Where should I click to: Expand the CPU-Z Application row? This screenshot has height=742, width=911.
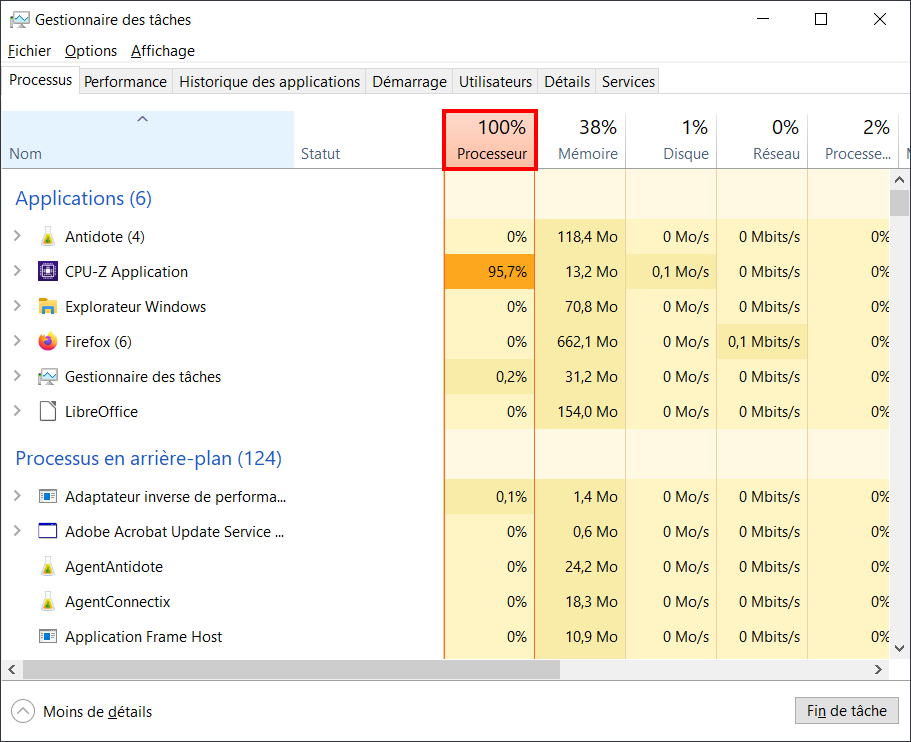click(17, 271)
